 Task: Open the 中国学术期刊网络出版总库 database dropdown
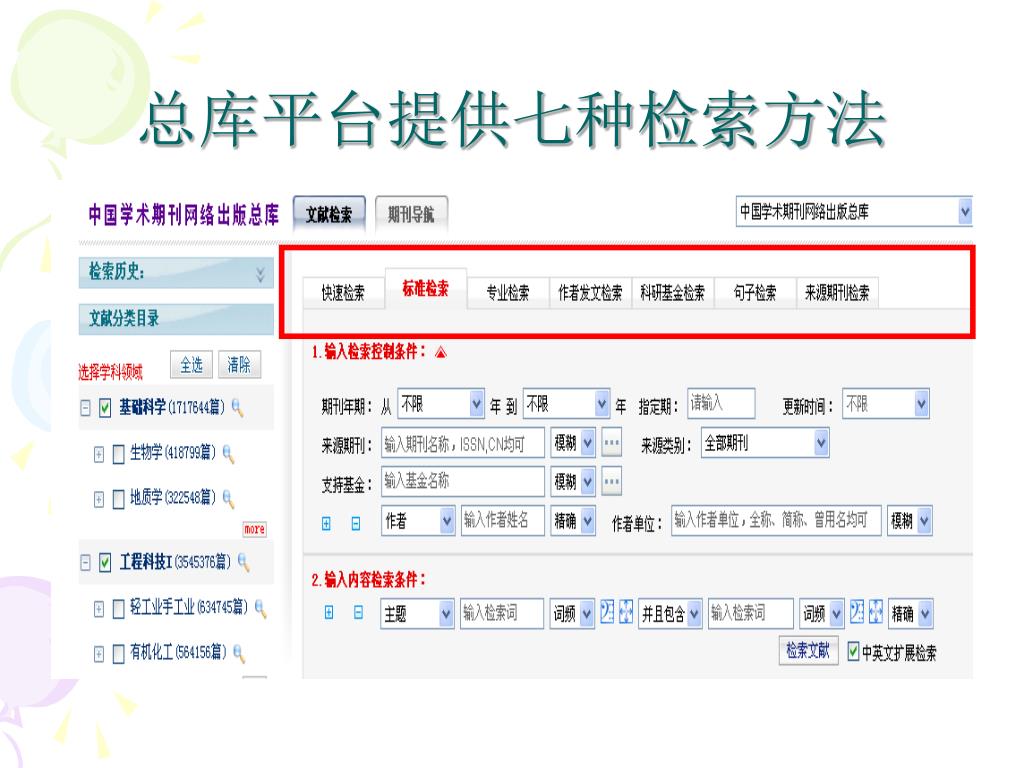coord(965,212)
